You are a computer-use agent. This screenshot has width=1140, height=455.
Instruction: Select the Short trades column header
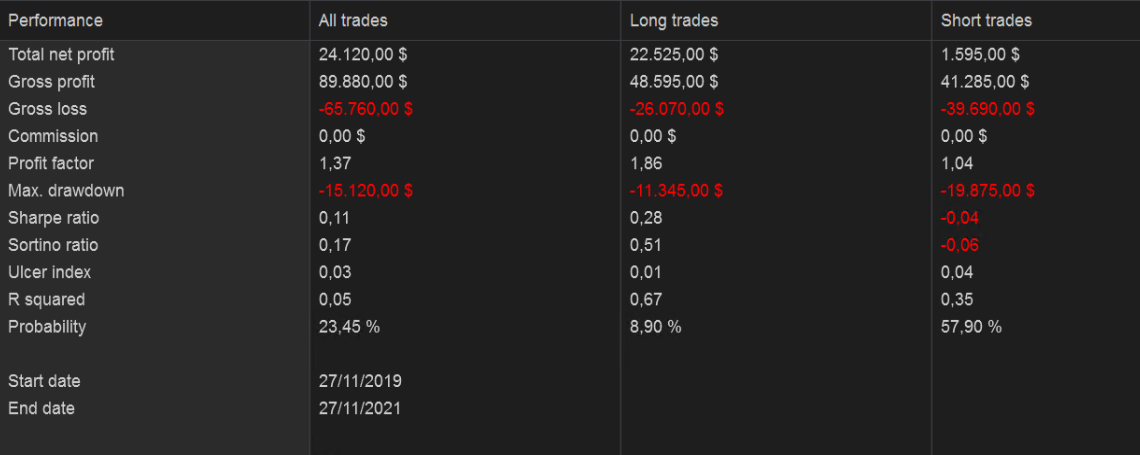pos(986,20)
